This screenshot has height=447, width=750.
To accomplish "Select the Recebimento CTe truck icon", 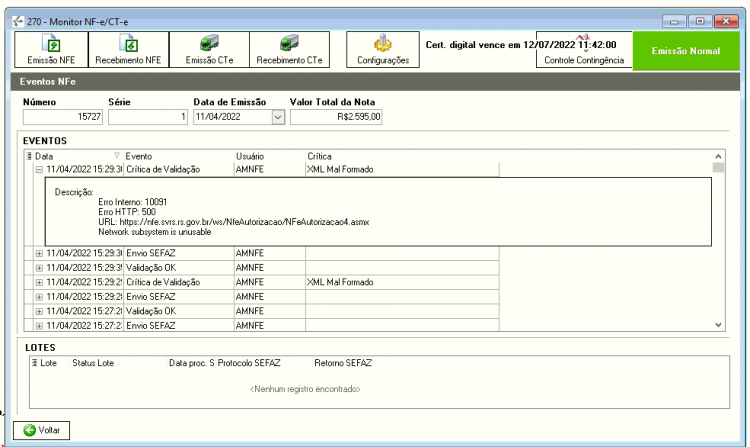I will 289,43.
